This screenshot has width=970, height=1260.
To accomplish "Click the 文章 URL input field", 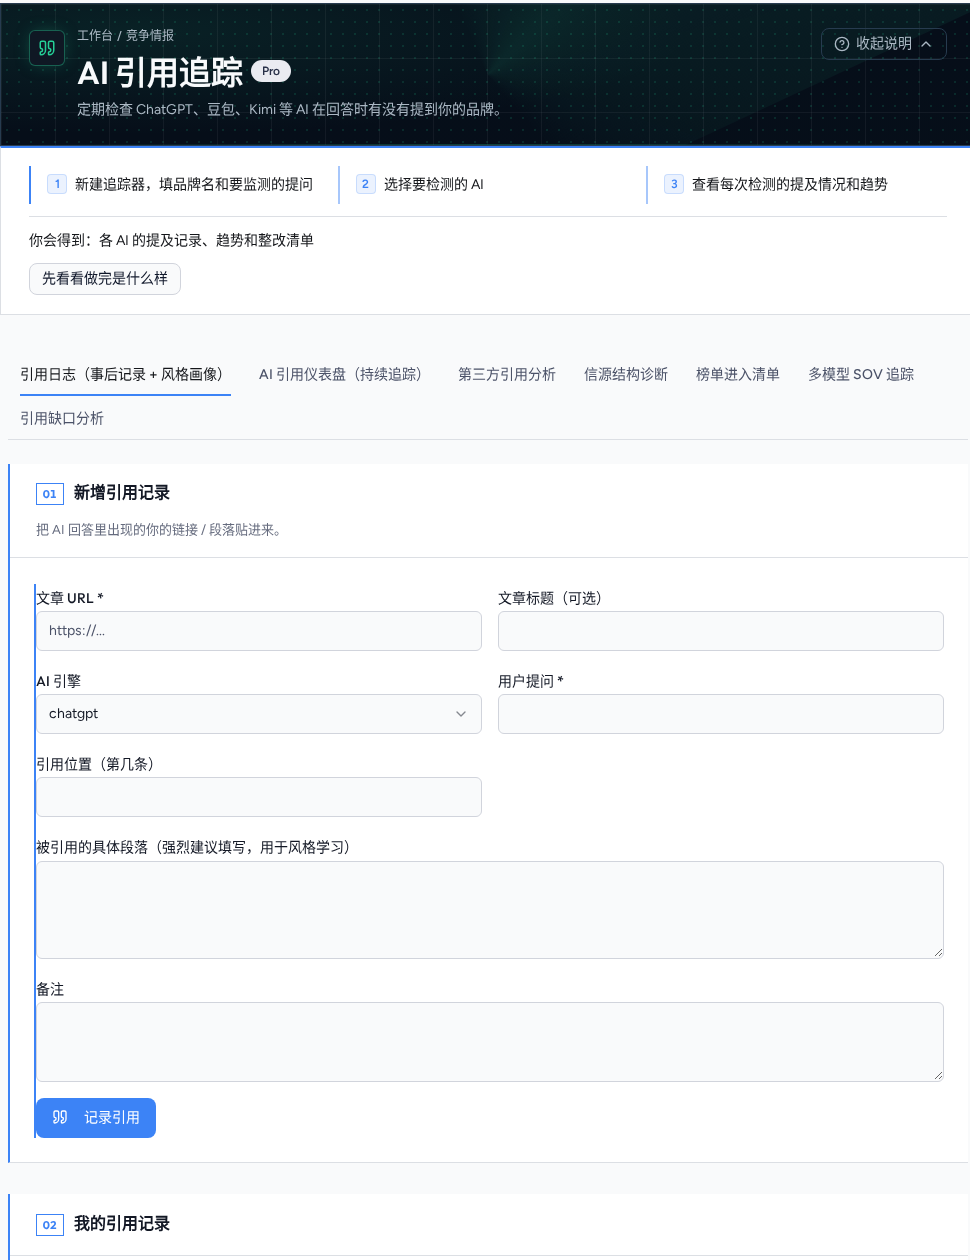I will (259, 631).
